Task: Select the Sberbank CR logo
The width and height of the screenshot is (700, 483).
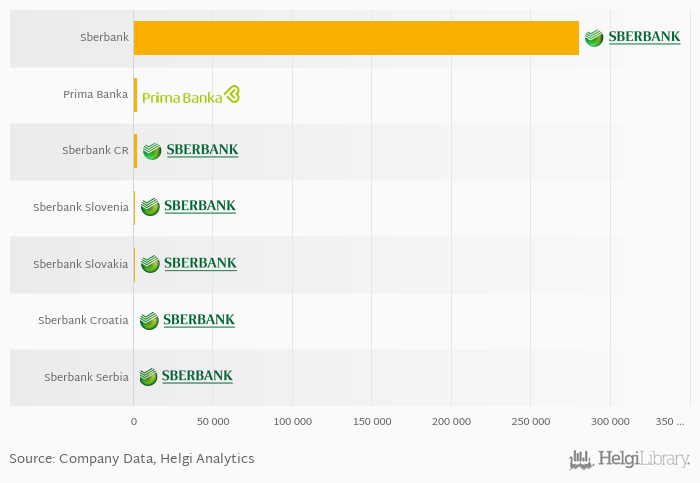Action: tap(190, 151)
